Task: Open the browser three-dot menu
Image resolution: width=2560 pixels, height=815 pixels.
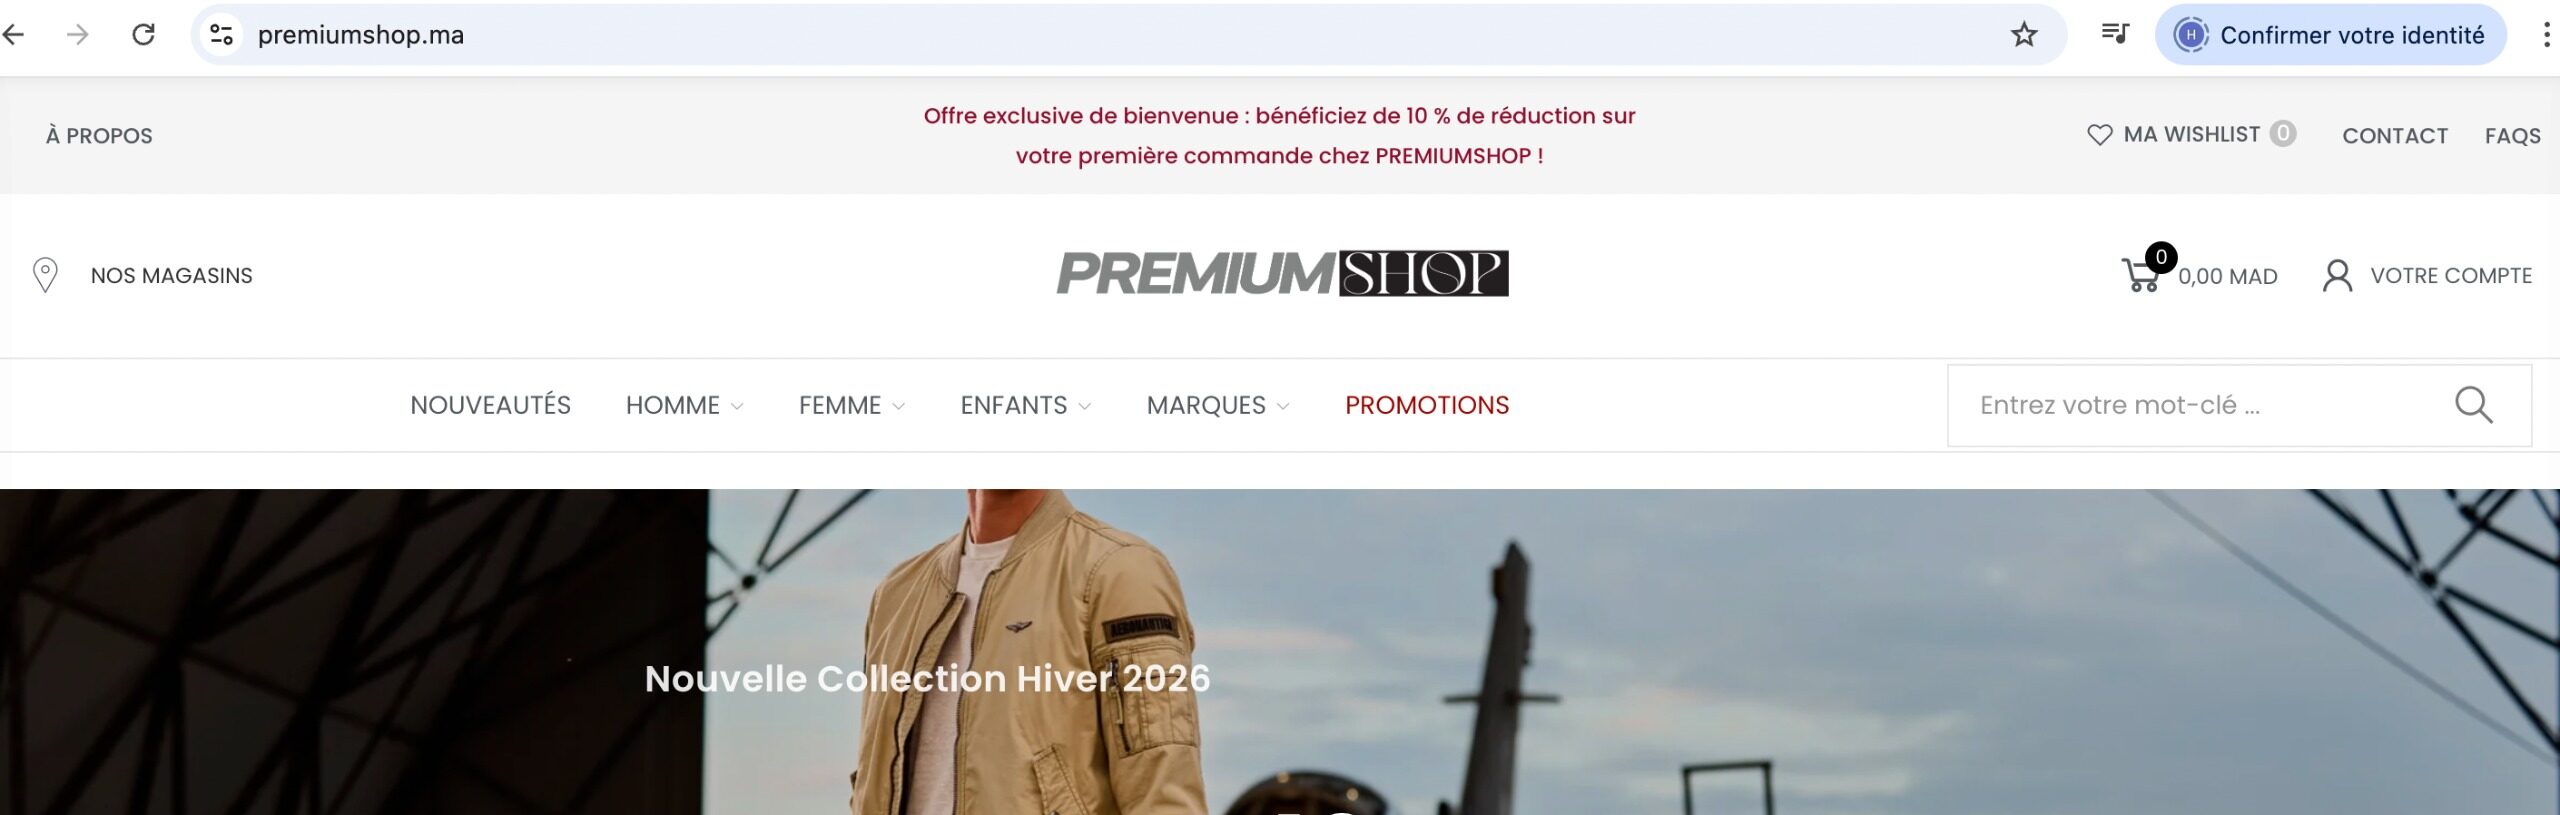Action: (x=2545, y=35)
